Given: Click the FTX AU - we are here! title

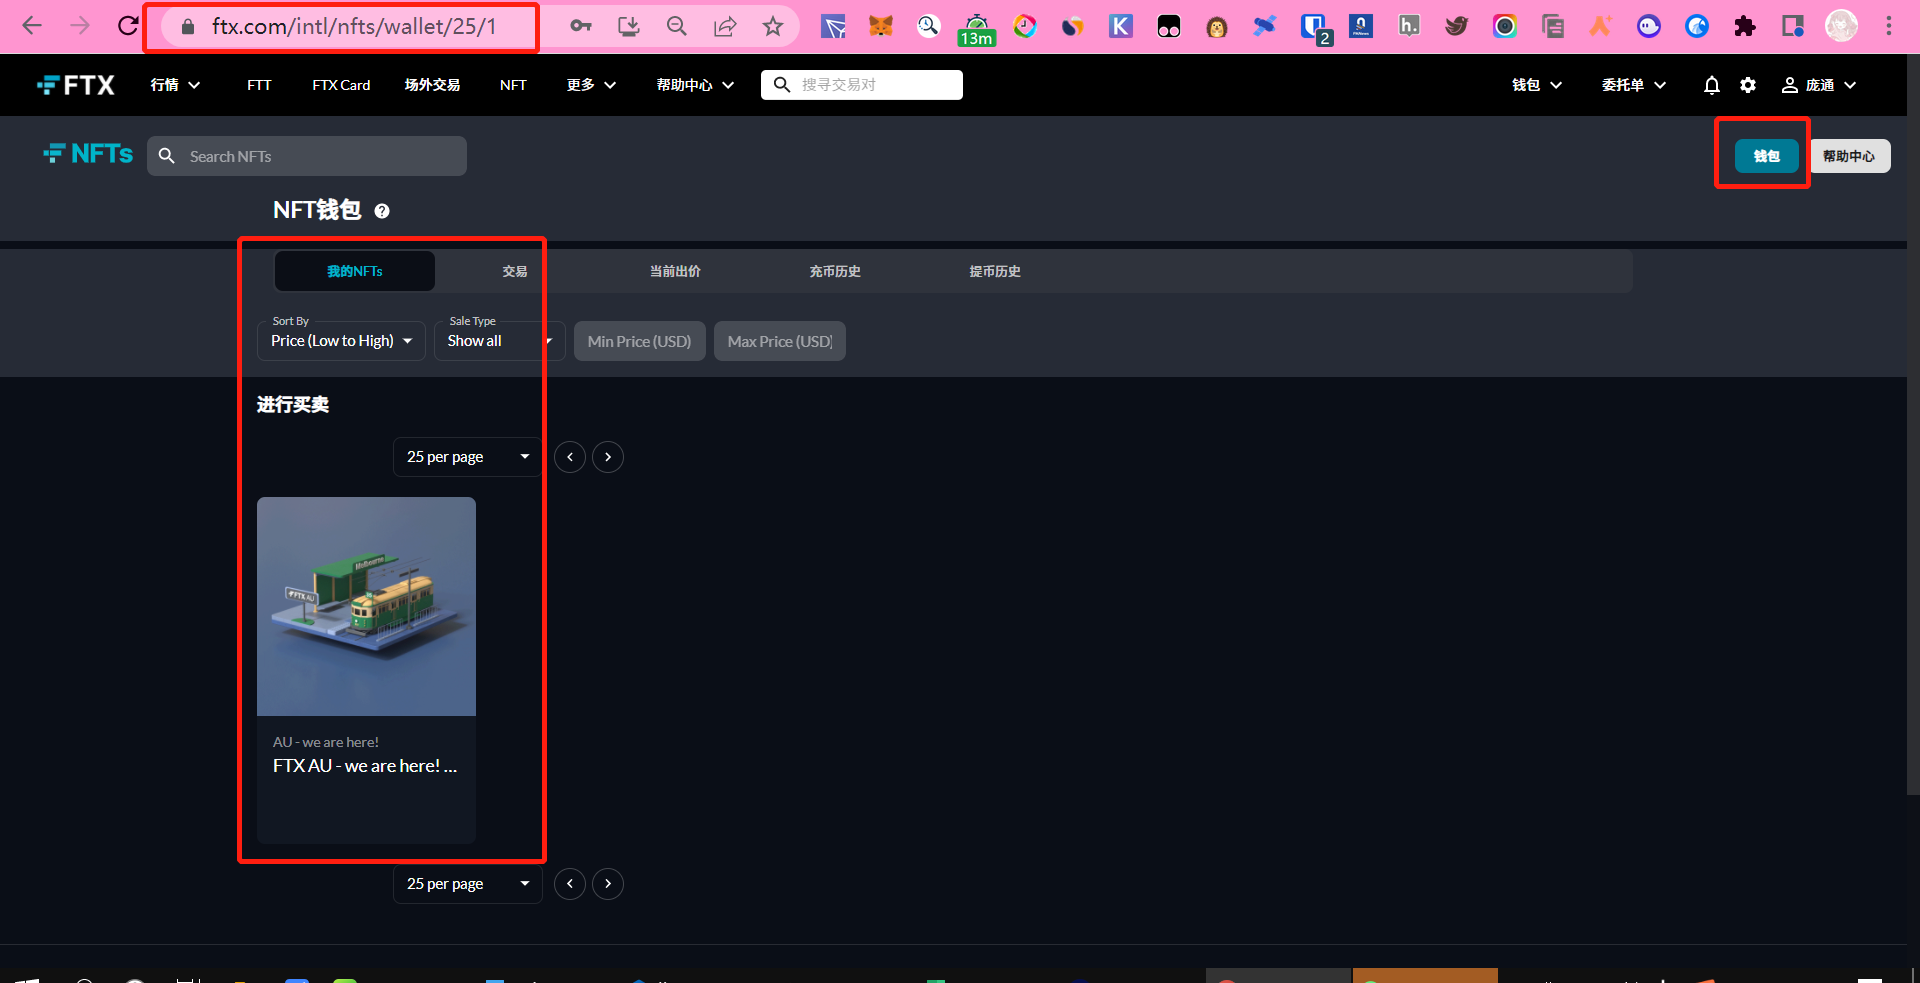Looking at the screenshot, I should point(365,766).
